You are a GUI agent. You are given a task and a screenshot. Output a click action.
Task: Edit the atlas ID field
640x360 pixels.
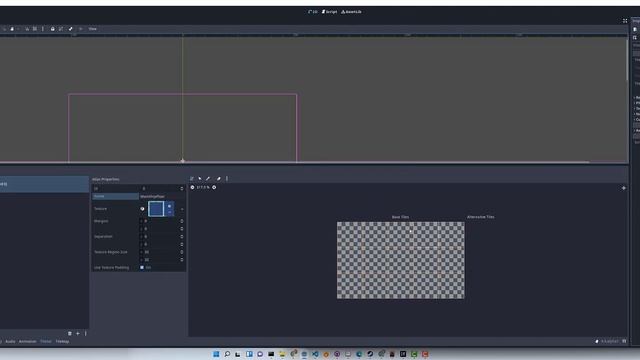(160, 189)
